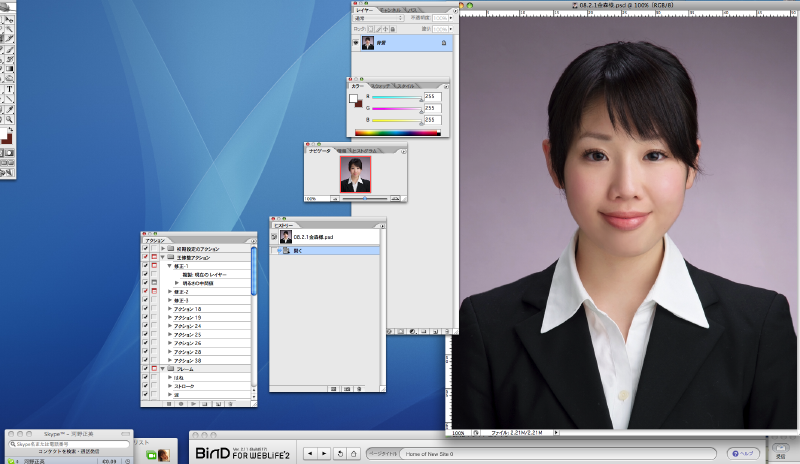Hide the 背景 layer with eye icon
Screen dimensions: 800x464
tap(356, 43)
